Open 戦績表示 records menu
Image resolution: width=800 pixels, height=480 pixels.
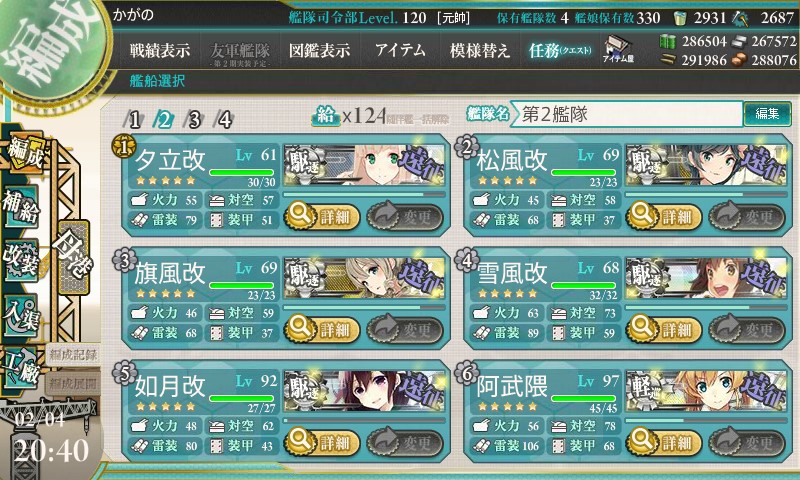160,50
